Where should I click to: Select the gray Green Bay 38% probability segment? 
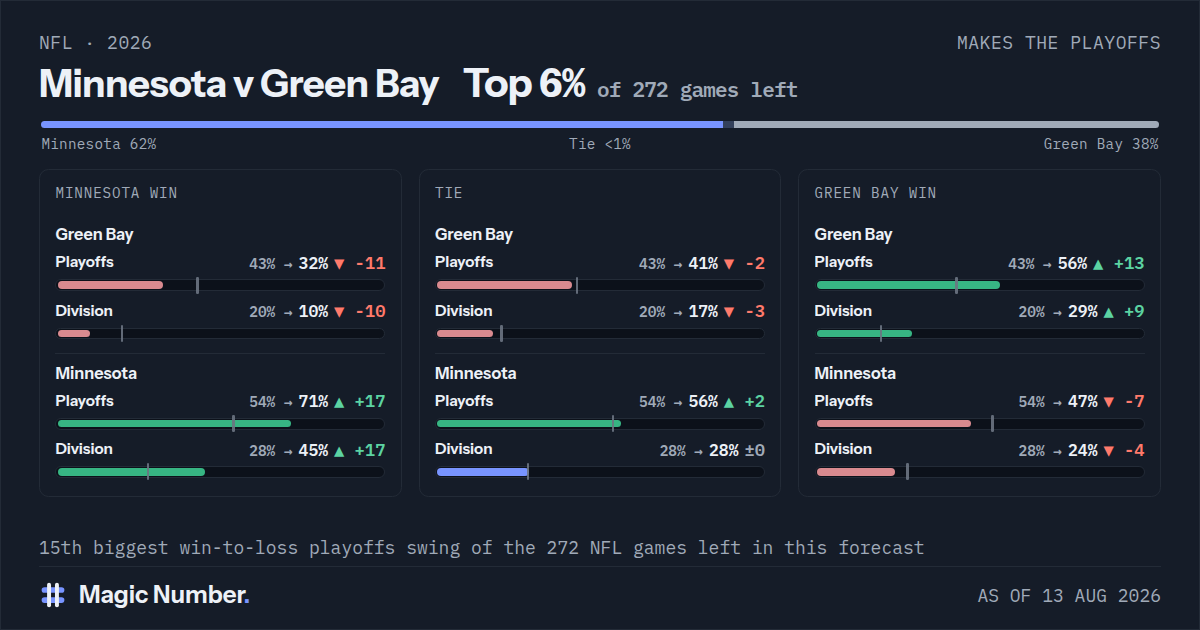point(946,125)
